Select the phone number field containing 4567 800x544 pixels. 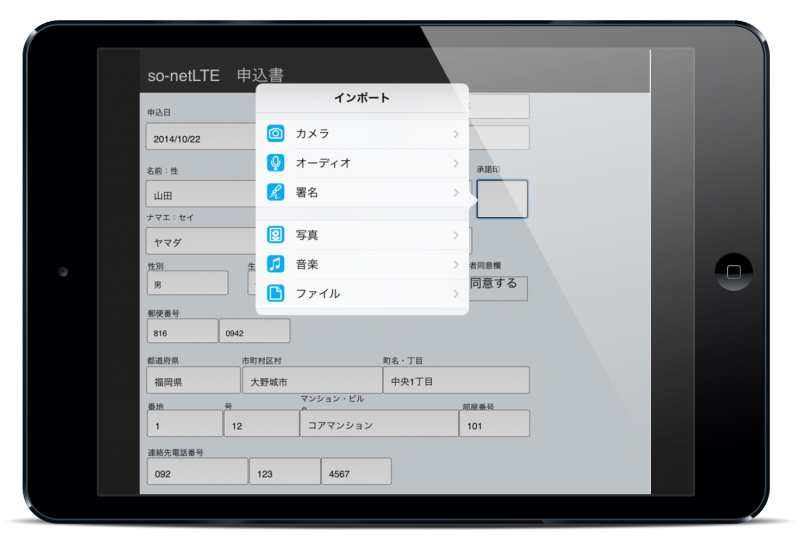coord(356,472)
